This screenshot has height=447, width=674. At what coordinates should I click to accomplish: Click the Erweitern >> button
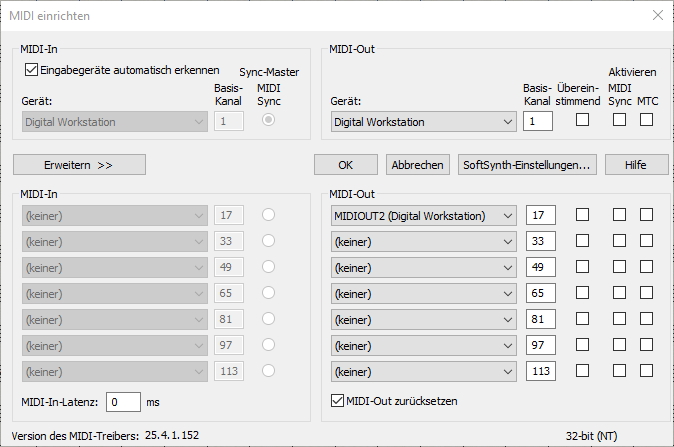click(79, 164)
